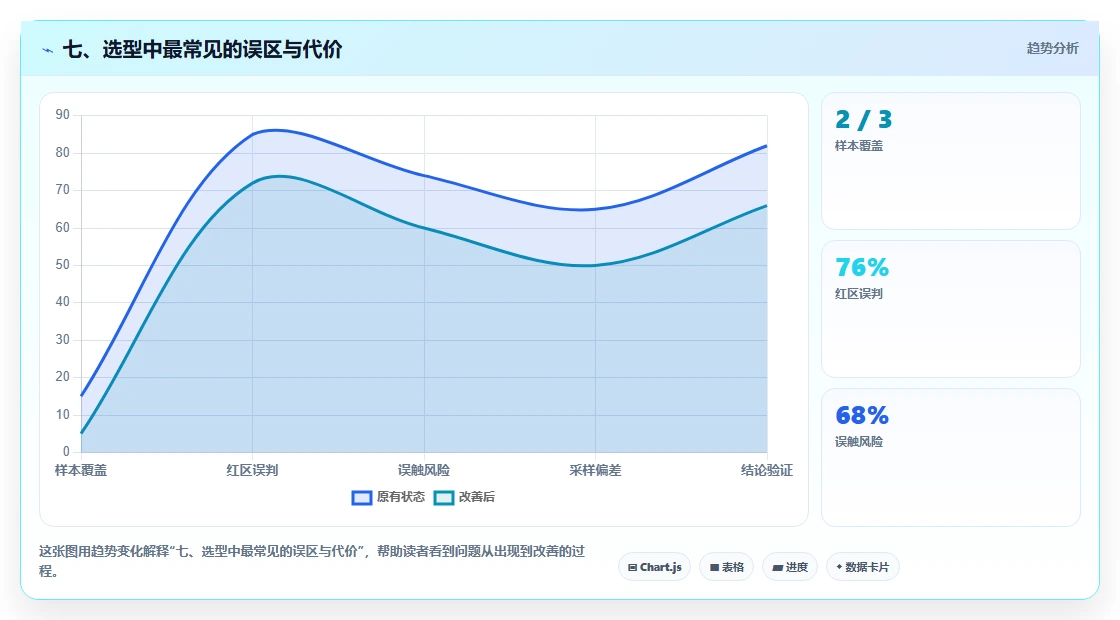The image size is (1120, 620).
Task: Click the 样本覆盖 x-axis label
Action: coord(81,470)
